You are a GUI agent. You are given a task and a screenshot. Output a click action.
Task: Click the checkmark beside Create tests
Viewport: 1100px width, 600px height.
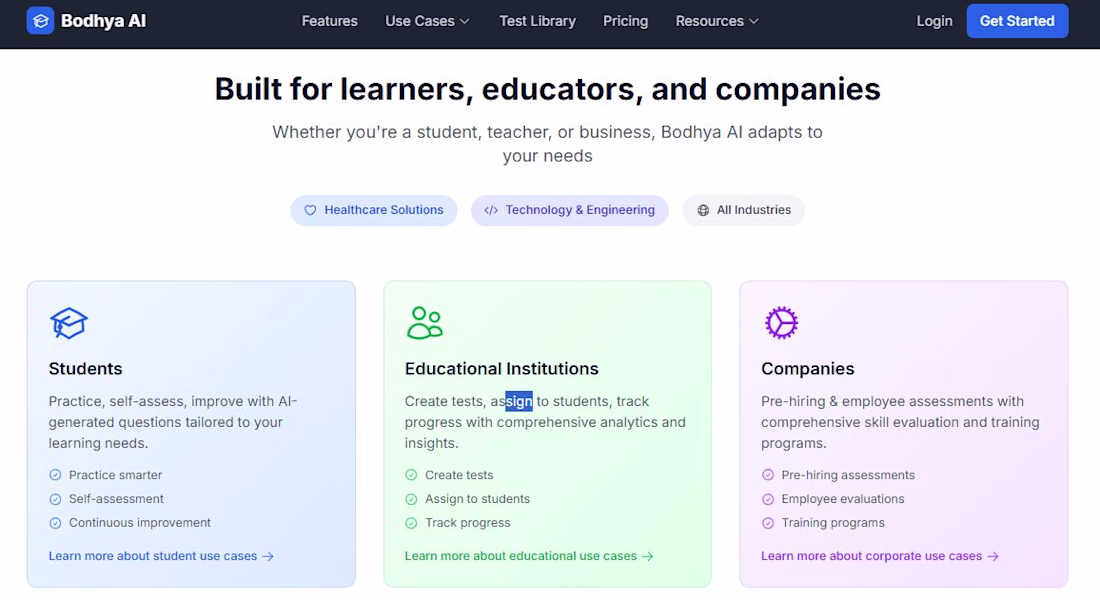pyautogui.click(x=411, y=475)
